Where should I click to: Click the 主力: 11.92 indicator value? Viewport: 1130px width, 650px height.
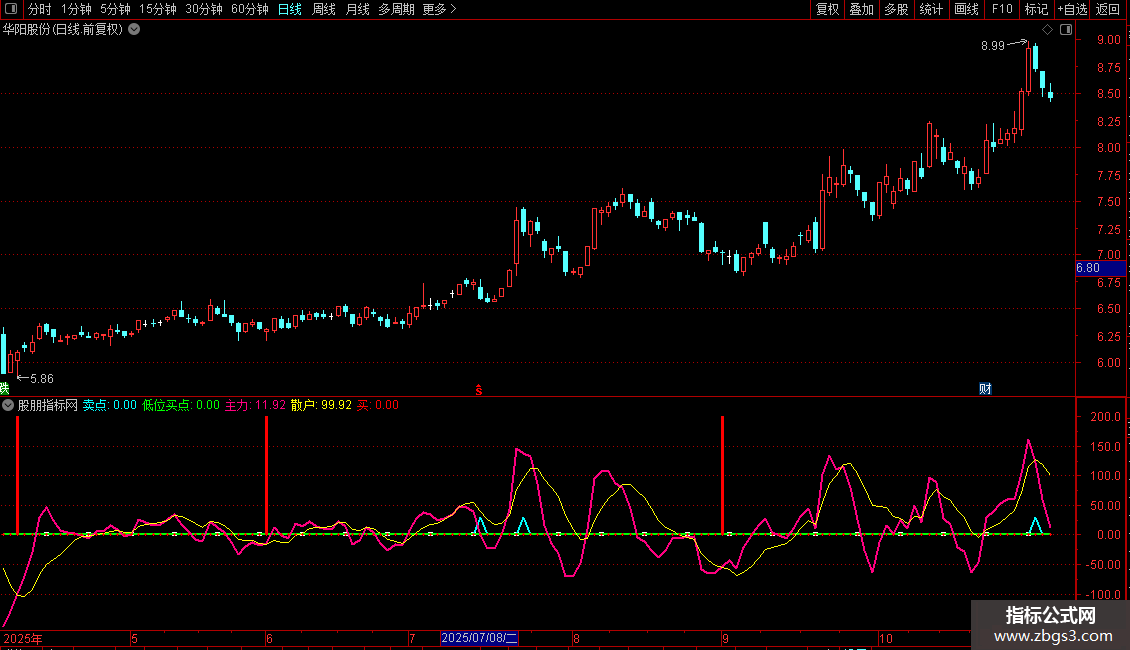[255, 405]
